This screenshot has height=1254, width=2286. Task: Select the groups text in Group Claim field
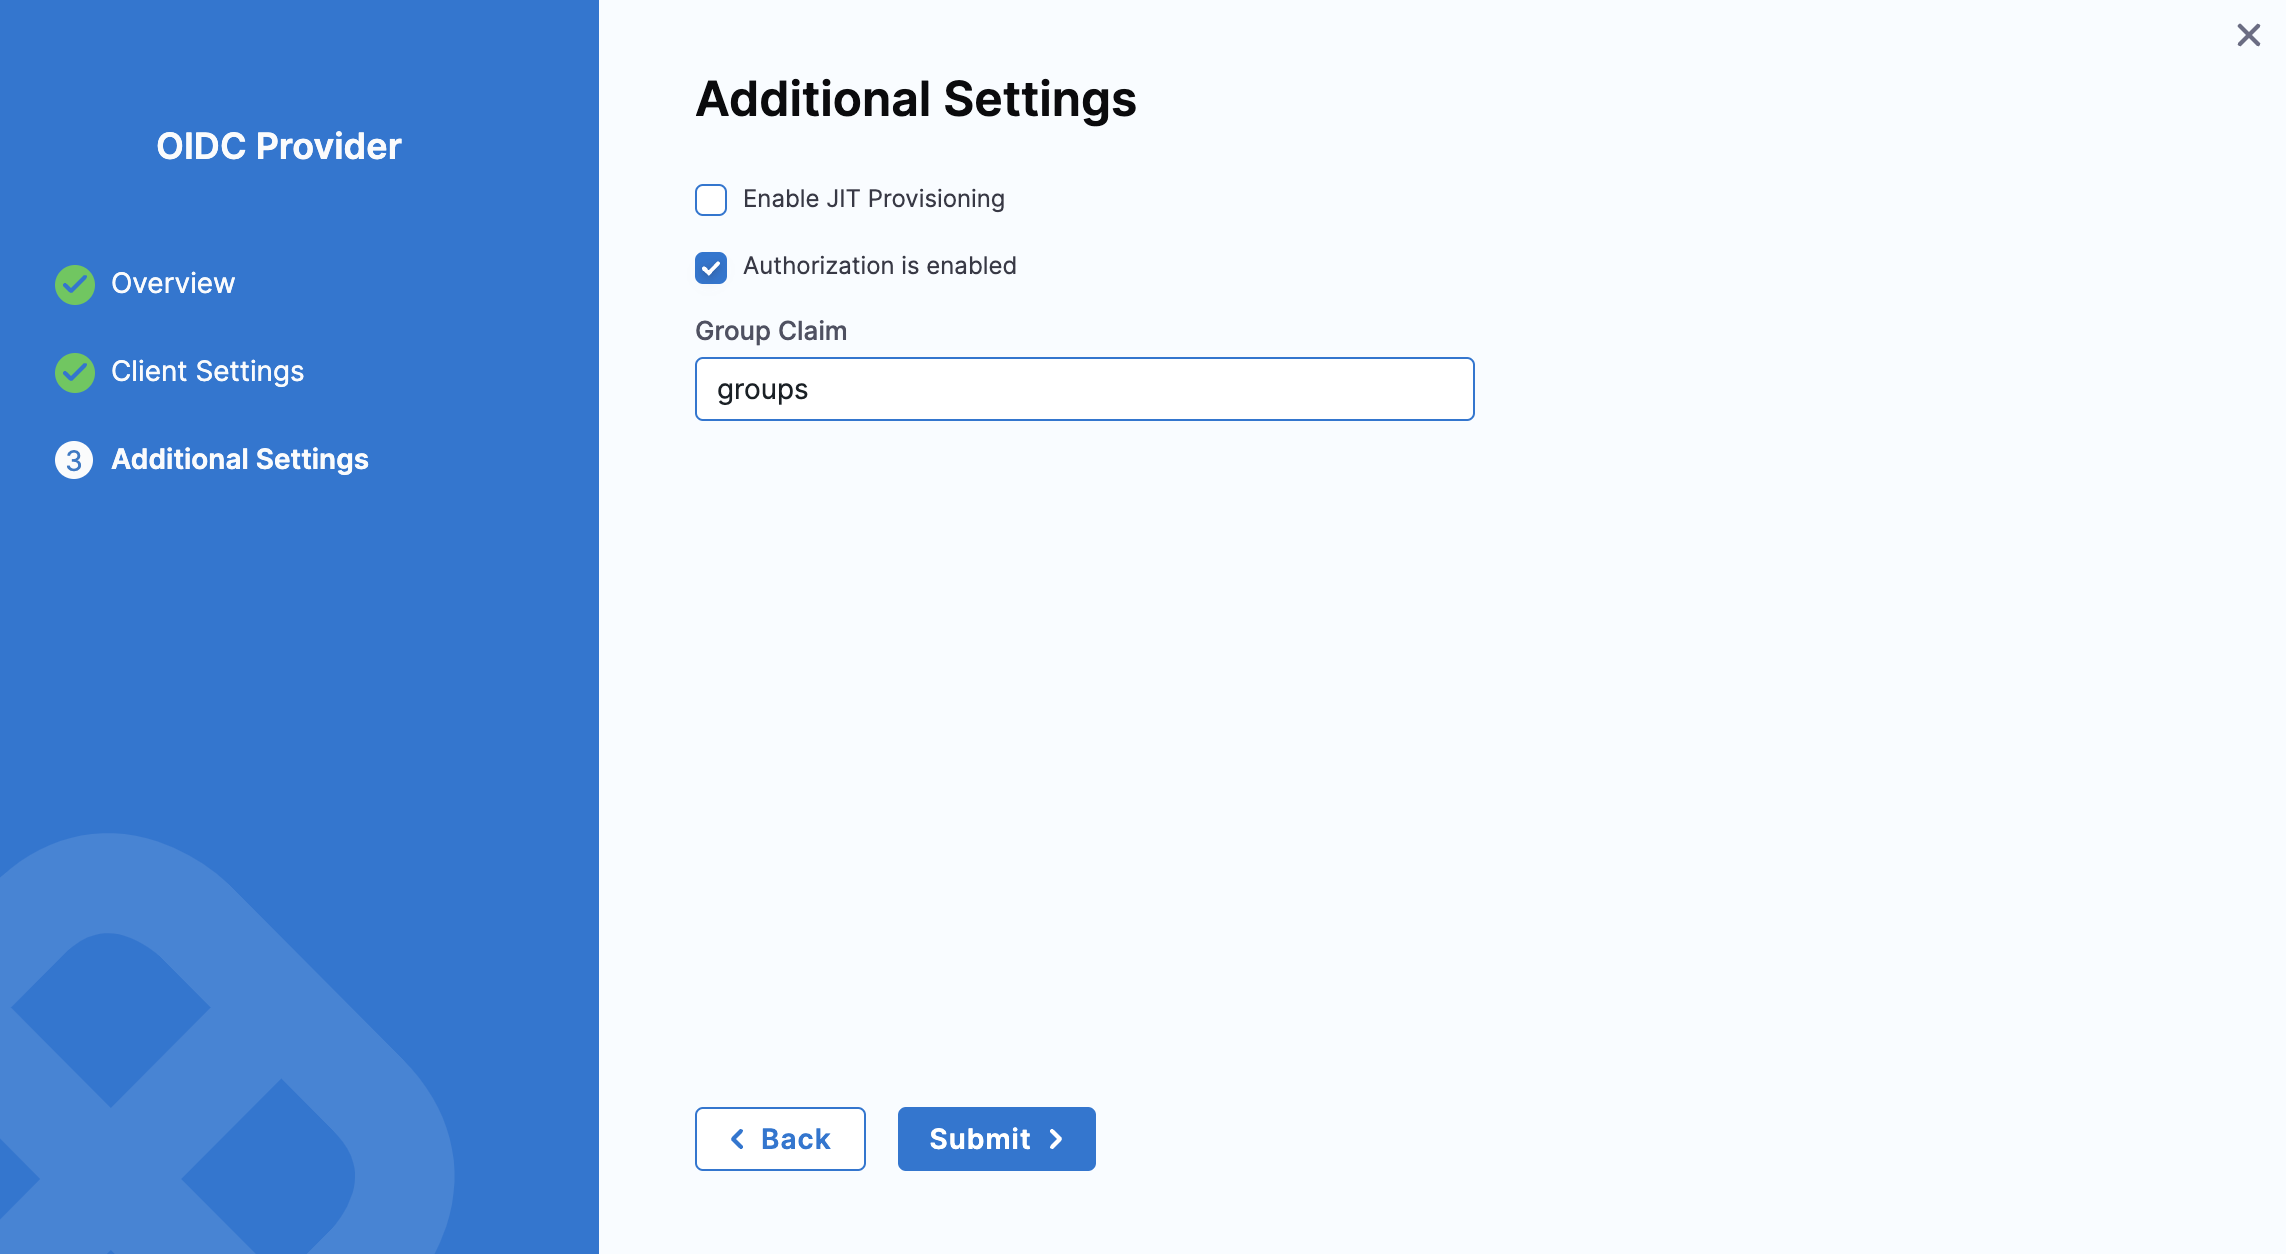click(x=762, y=389)
